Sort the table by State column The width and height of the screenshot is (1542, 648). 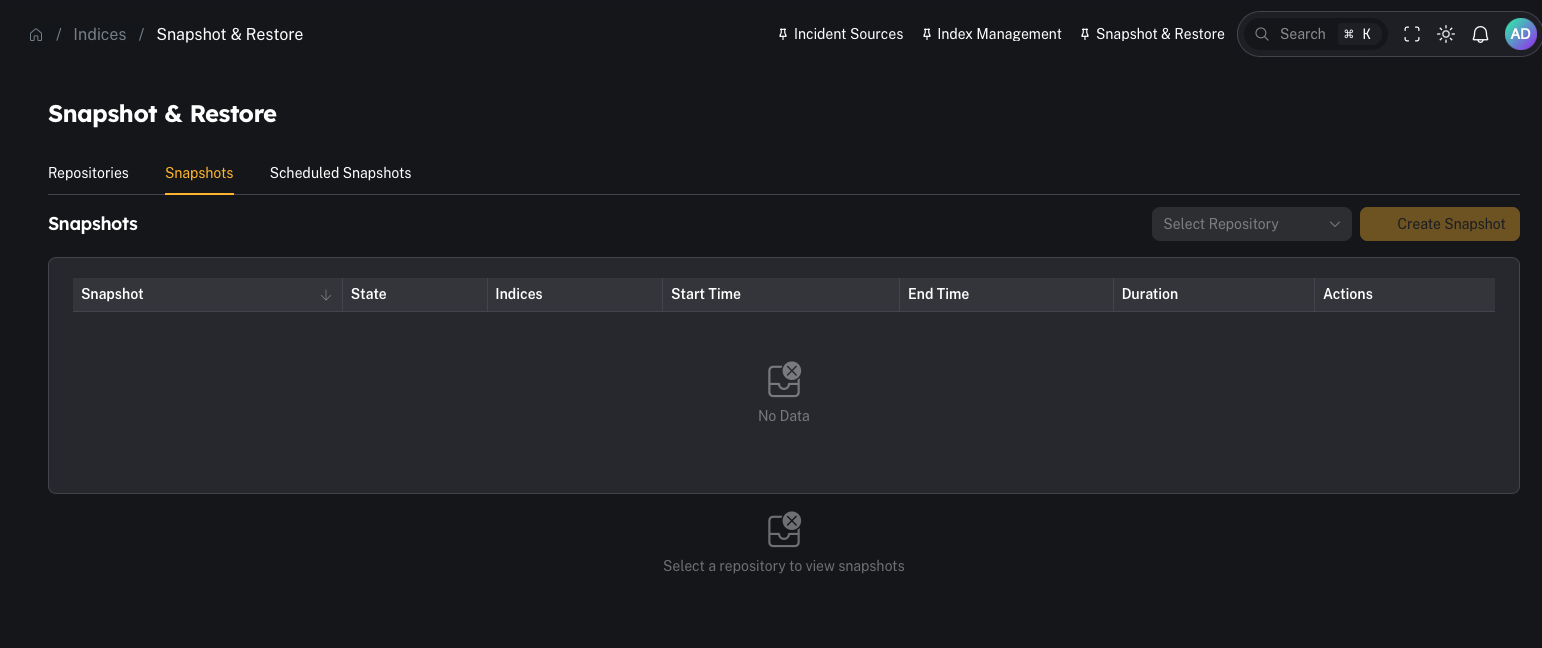click(x=368, y=294)
